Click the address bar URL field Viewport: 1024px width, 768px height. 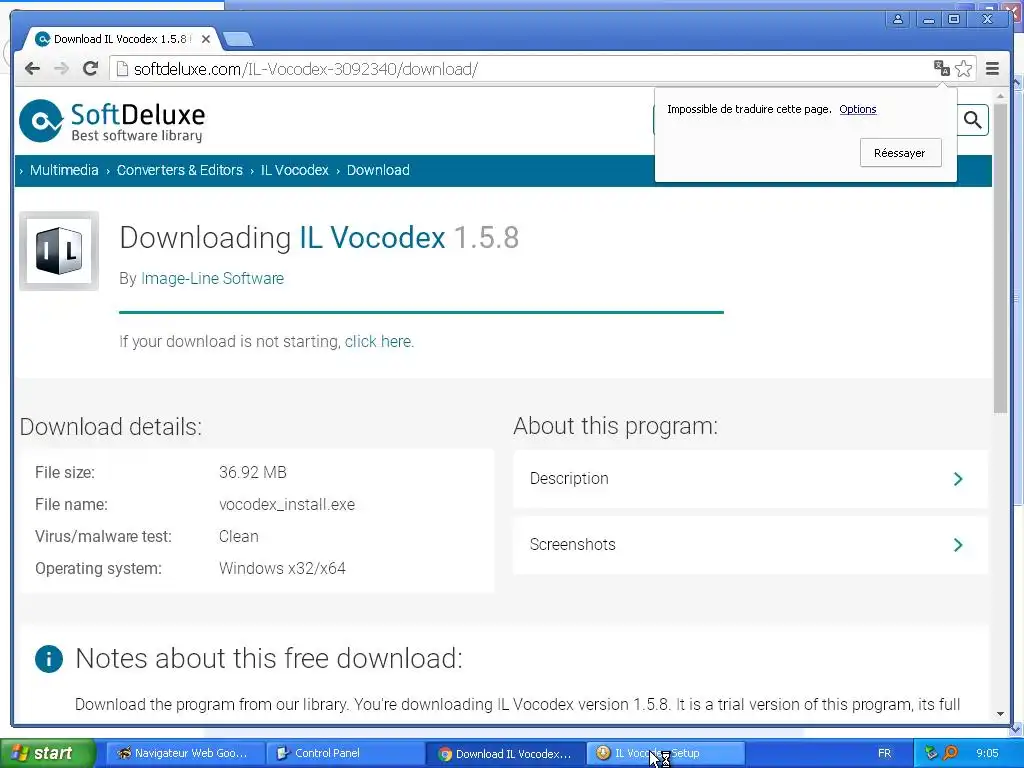[x=522, y=69]
